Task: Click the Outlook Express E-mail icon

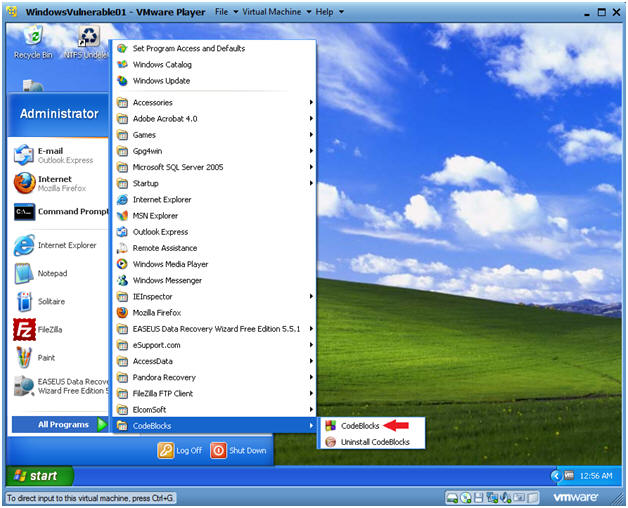Action: pos(24,155)
